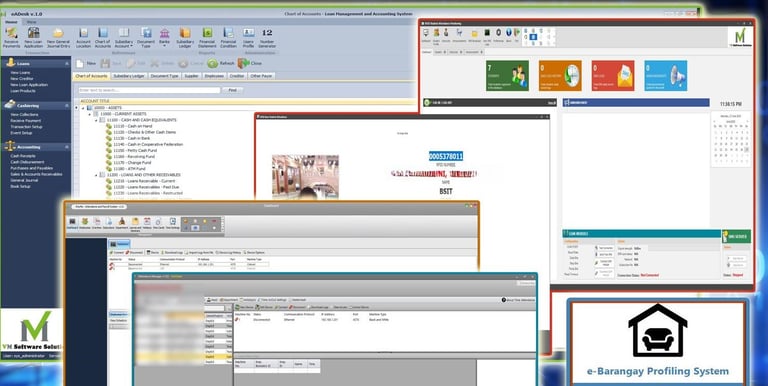The image size is (768, 386).
Task: Collapse the Loans sidebar panel chevron
Action: [67, 64]
